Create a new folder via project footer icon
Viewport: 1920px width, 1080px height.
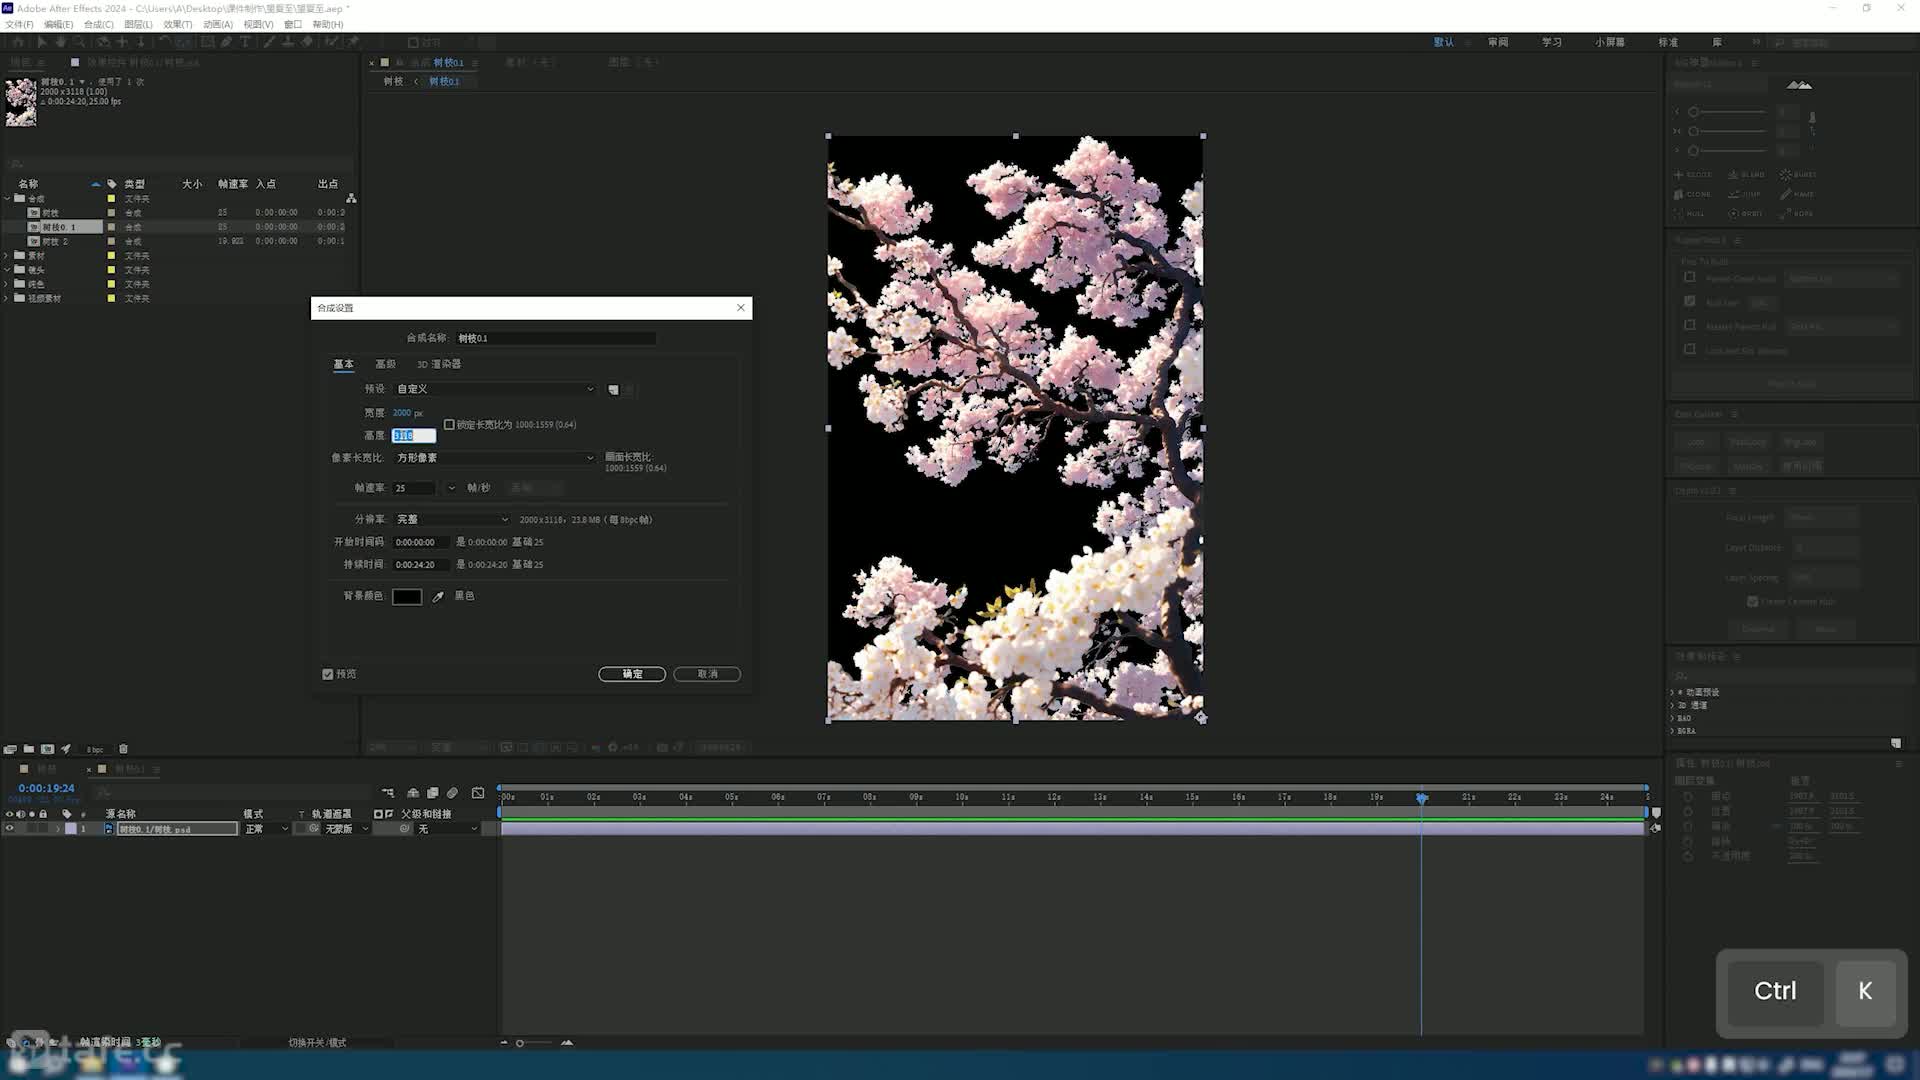[29, 749]
